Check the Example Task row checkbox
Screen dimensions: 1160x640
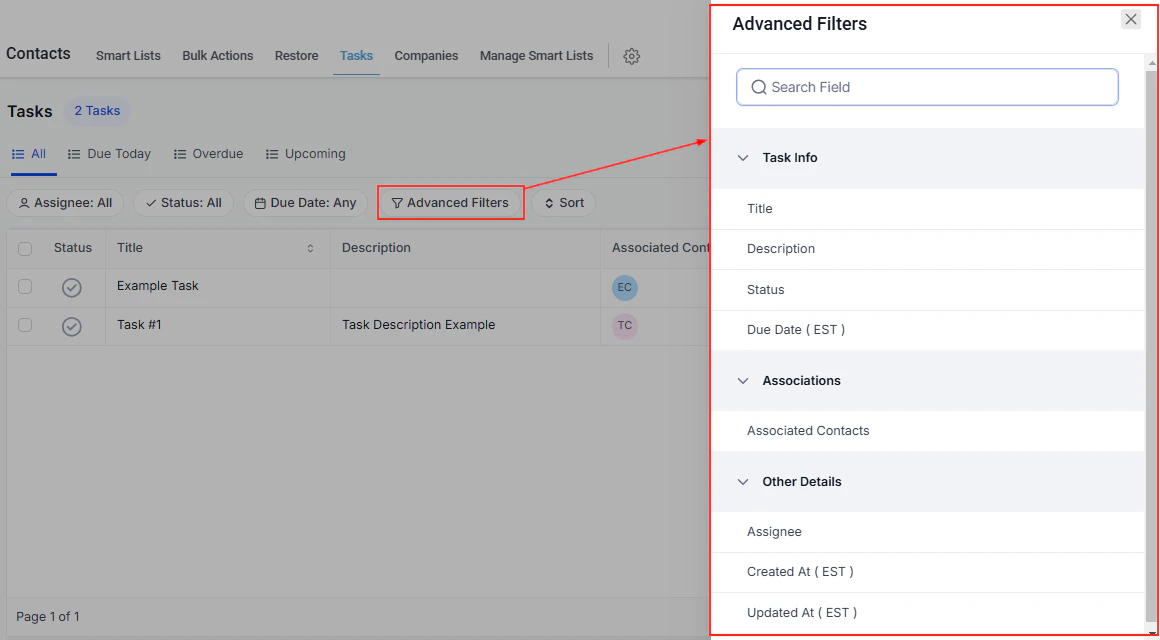(25, 287)
